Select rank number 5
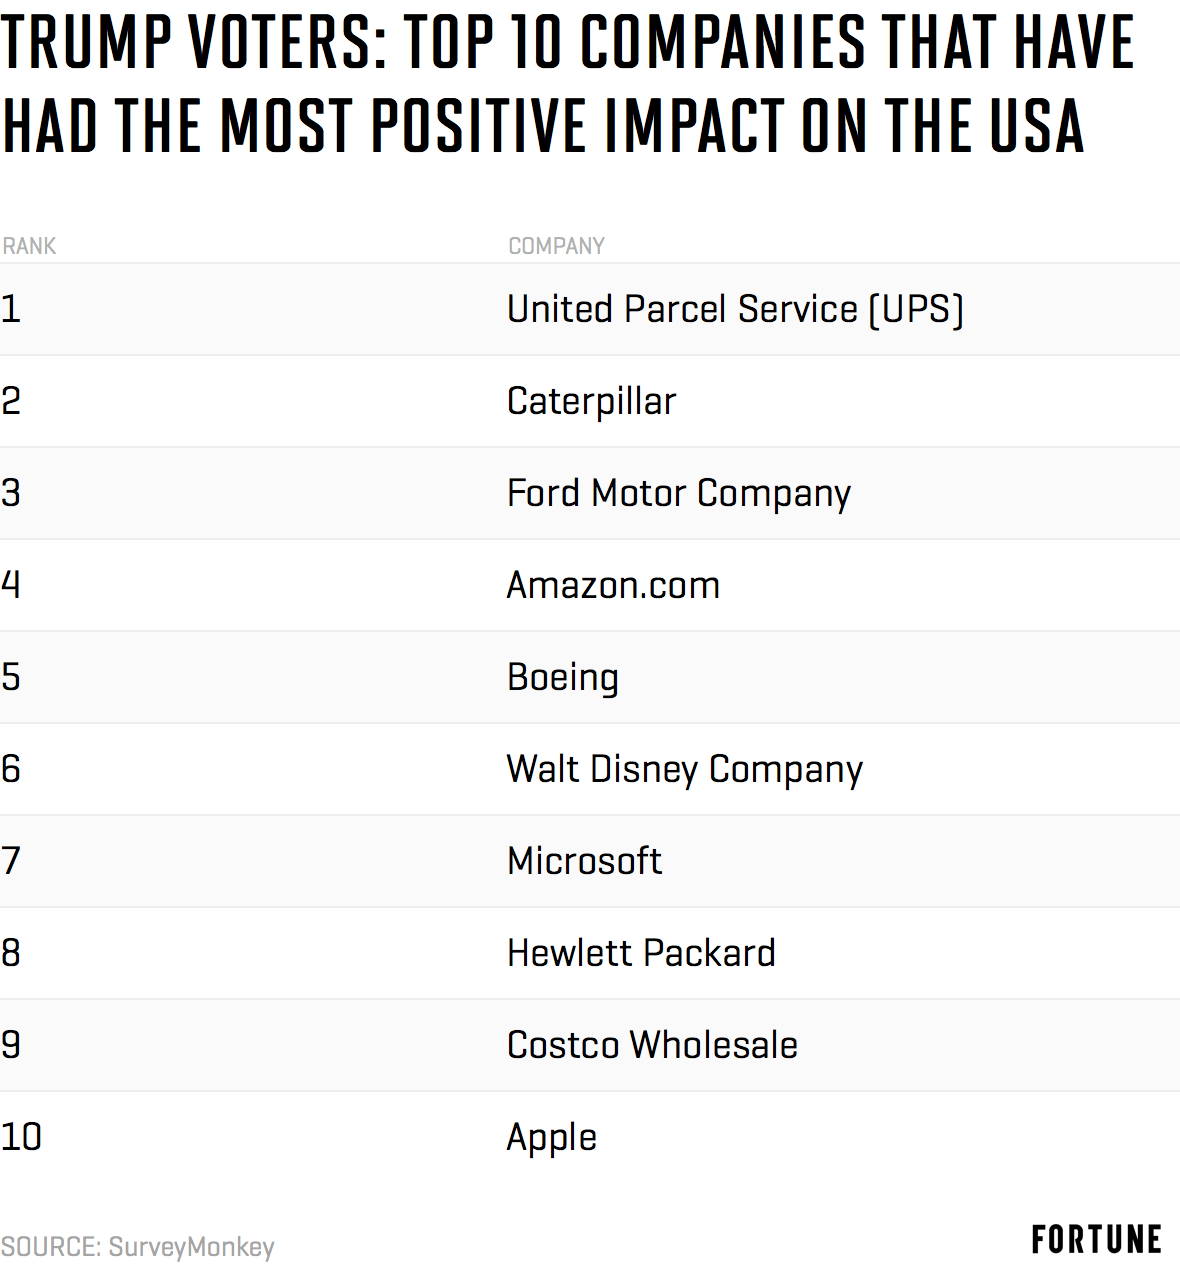Viewport: 1180px width, 1280px height. coord(11,677)
